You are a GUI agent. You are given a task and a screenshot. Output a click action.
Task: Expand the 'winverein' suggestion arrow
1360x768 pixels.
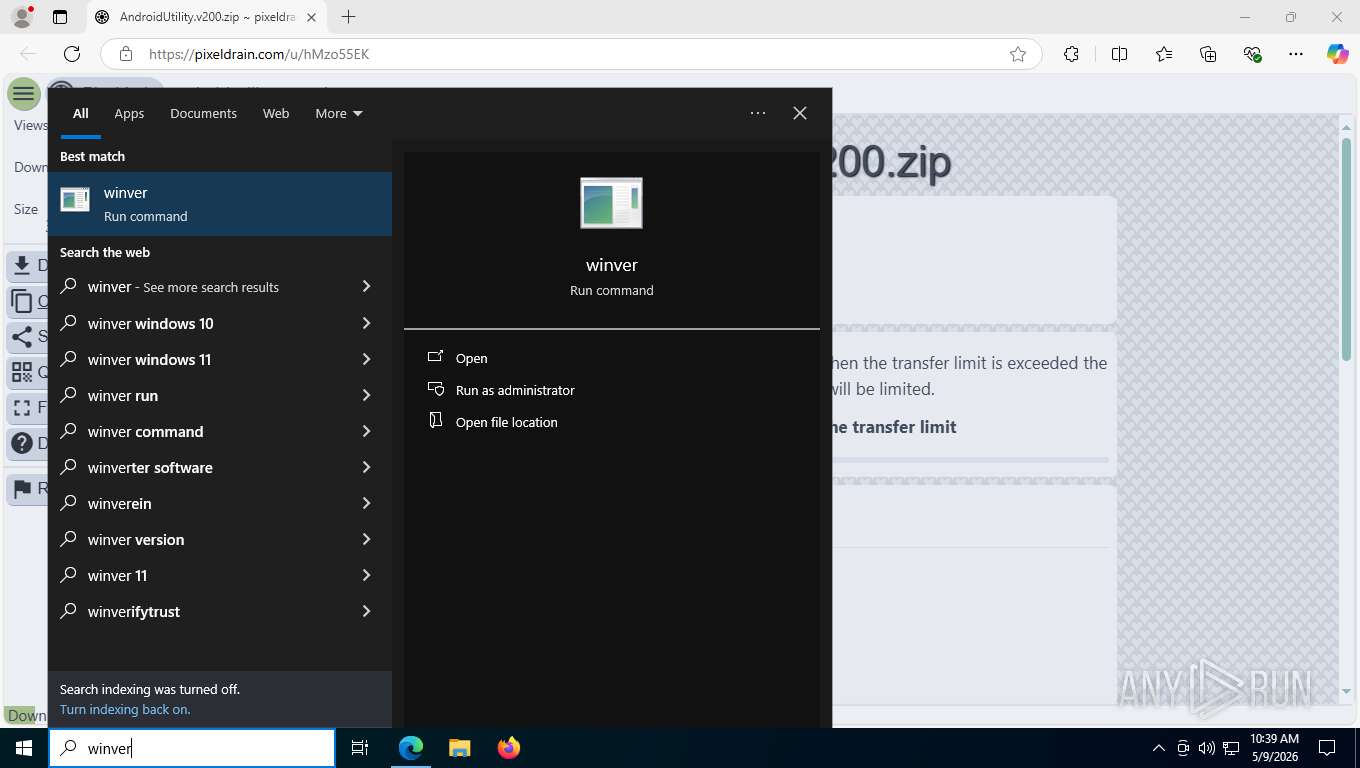[366, 503]
